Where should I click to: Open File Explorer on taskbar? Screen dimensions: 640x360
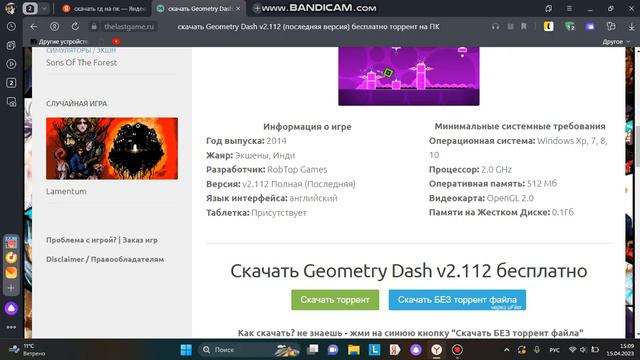[353, 350]
